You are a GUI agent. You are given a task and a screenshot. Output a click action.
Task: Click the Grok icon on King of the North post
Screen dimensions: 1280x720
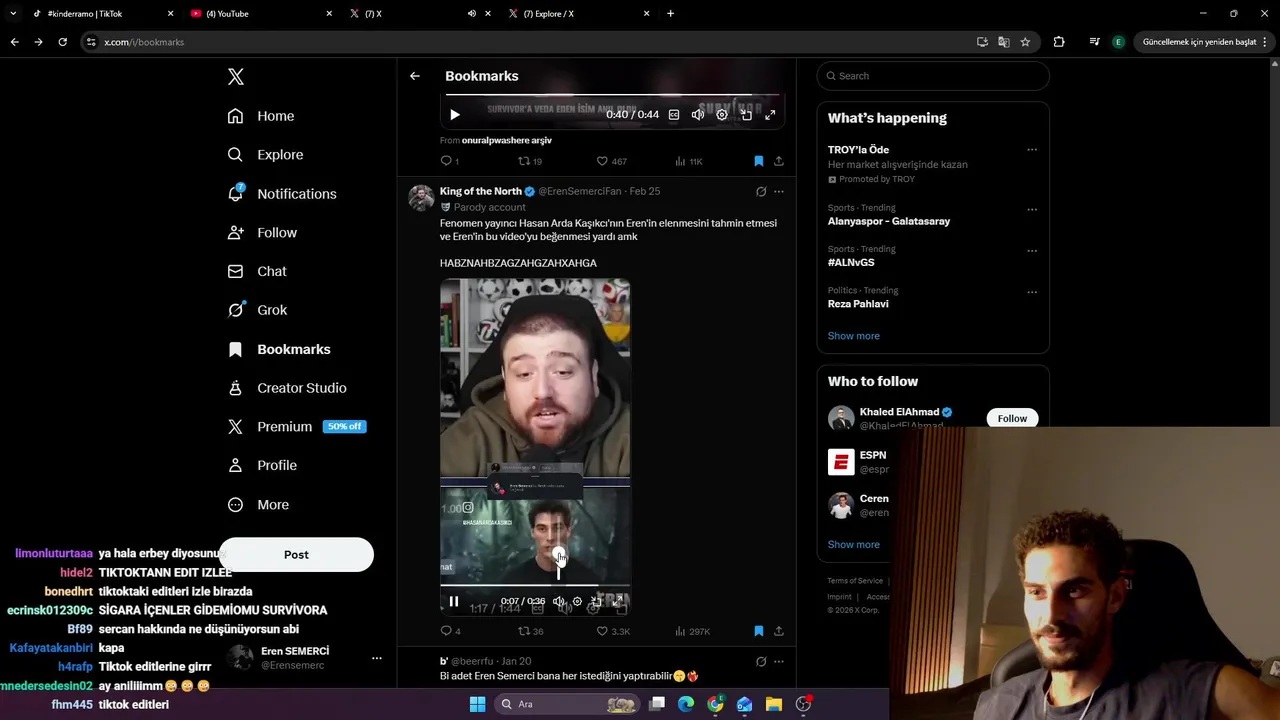[761, 191]
